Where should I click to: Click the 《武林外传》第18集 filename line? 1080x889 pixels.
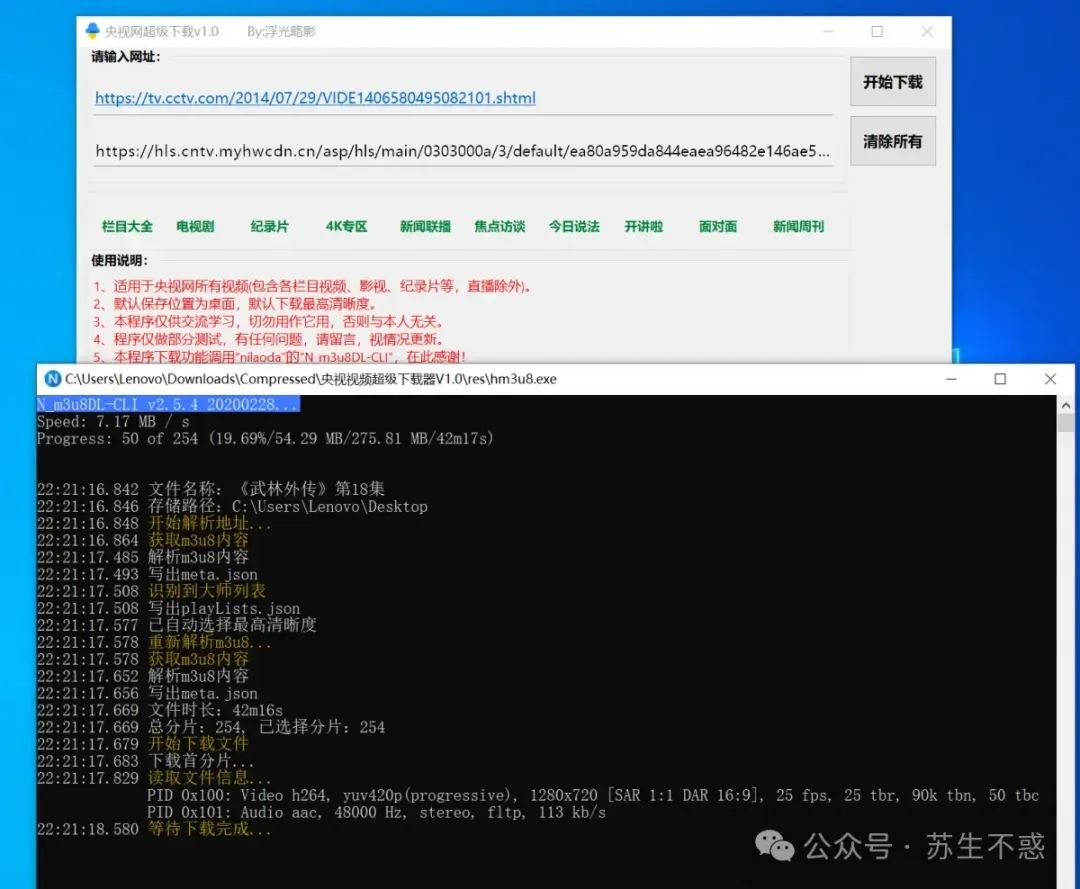[211, 489]
